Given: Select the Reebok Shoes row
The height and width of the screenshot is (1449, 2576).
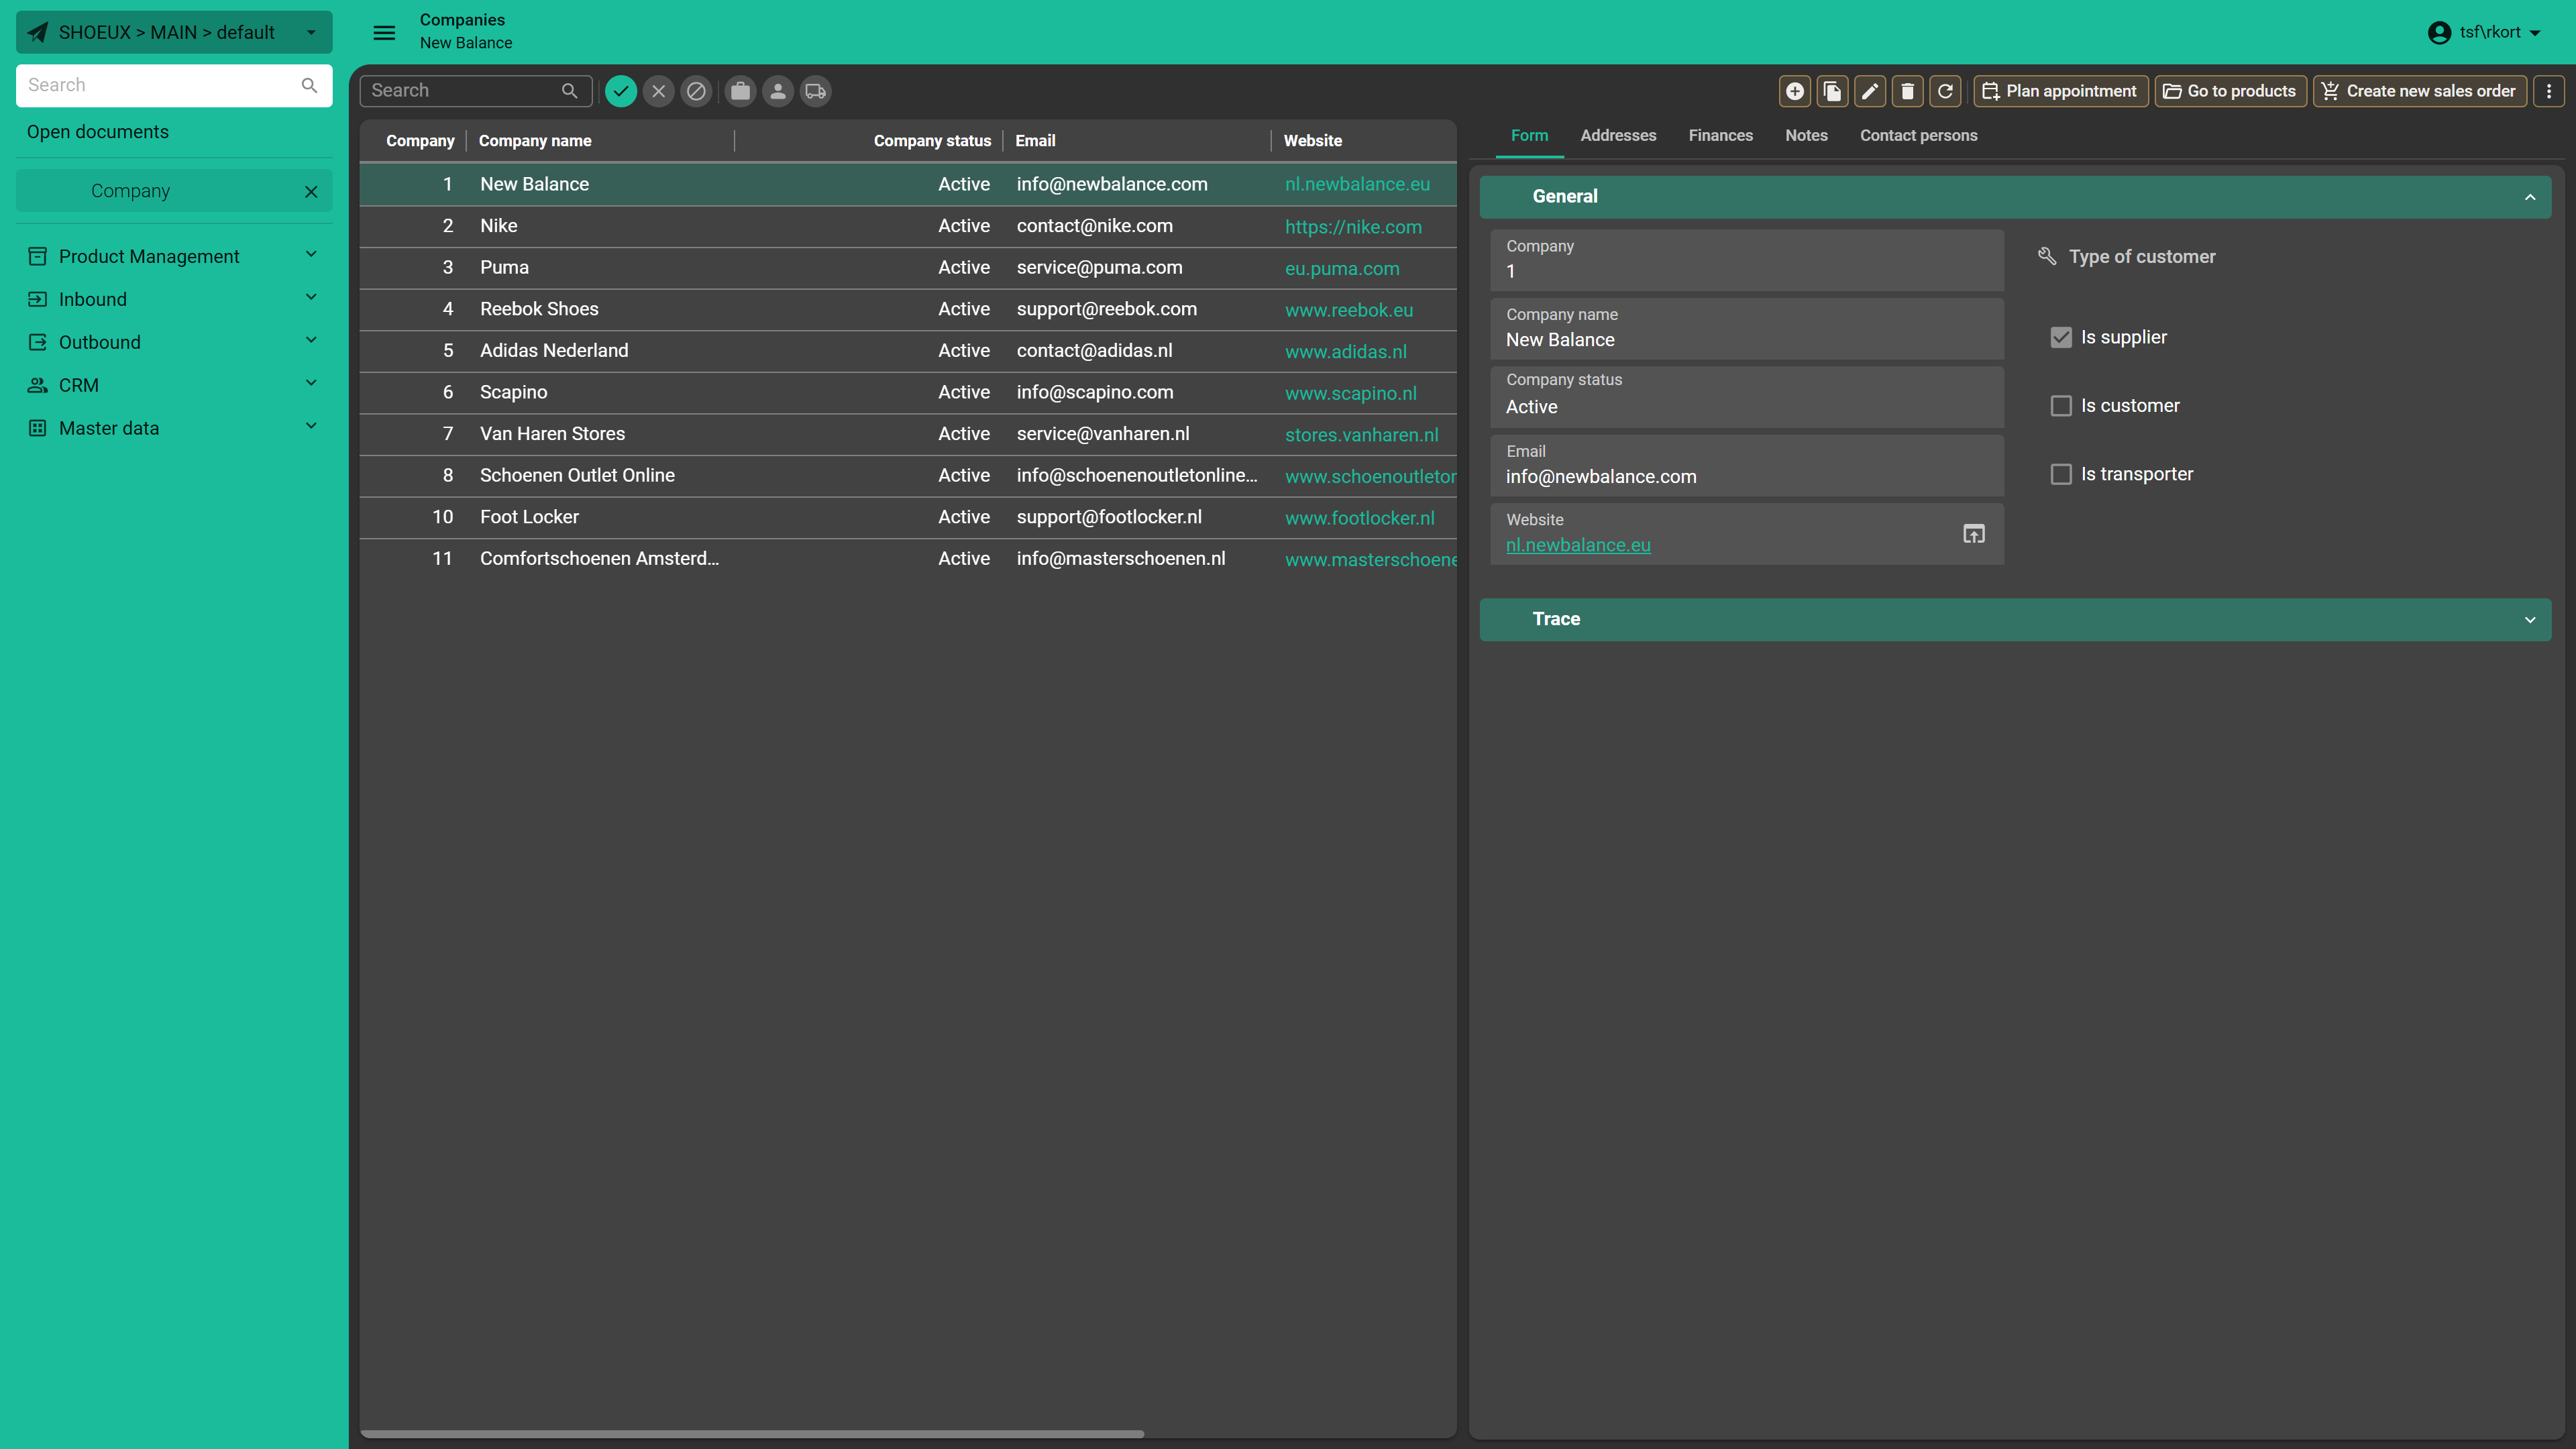Looking at the screenshot, I should 908,310.
